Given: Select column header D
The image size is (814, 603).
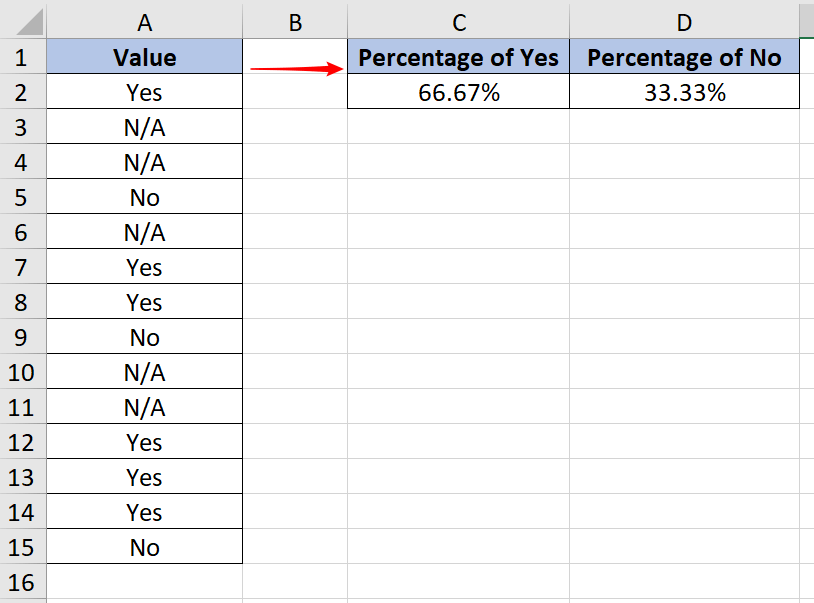Looking at the screenshot, I should coord(684,20).
